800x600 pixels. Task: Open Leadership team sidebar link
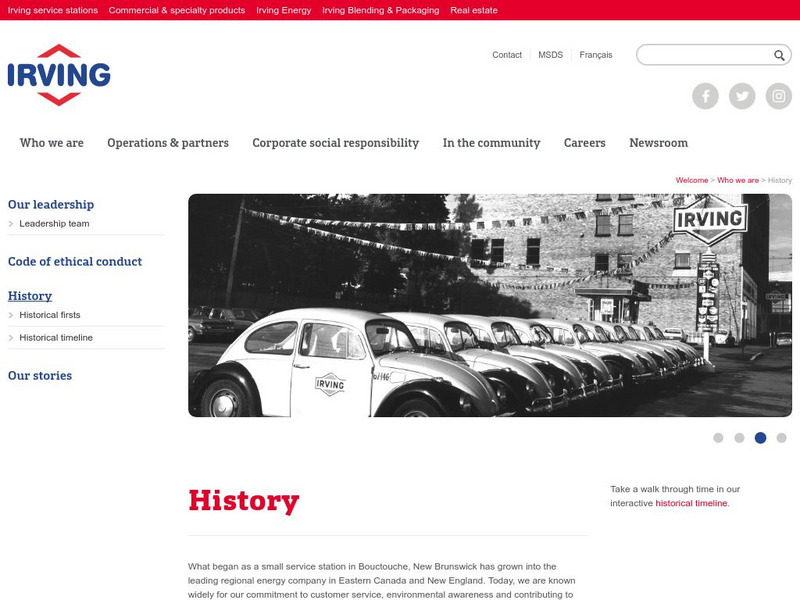[54, 223]
